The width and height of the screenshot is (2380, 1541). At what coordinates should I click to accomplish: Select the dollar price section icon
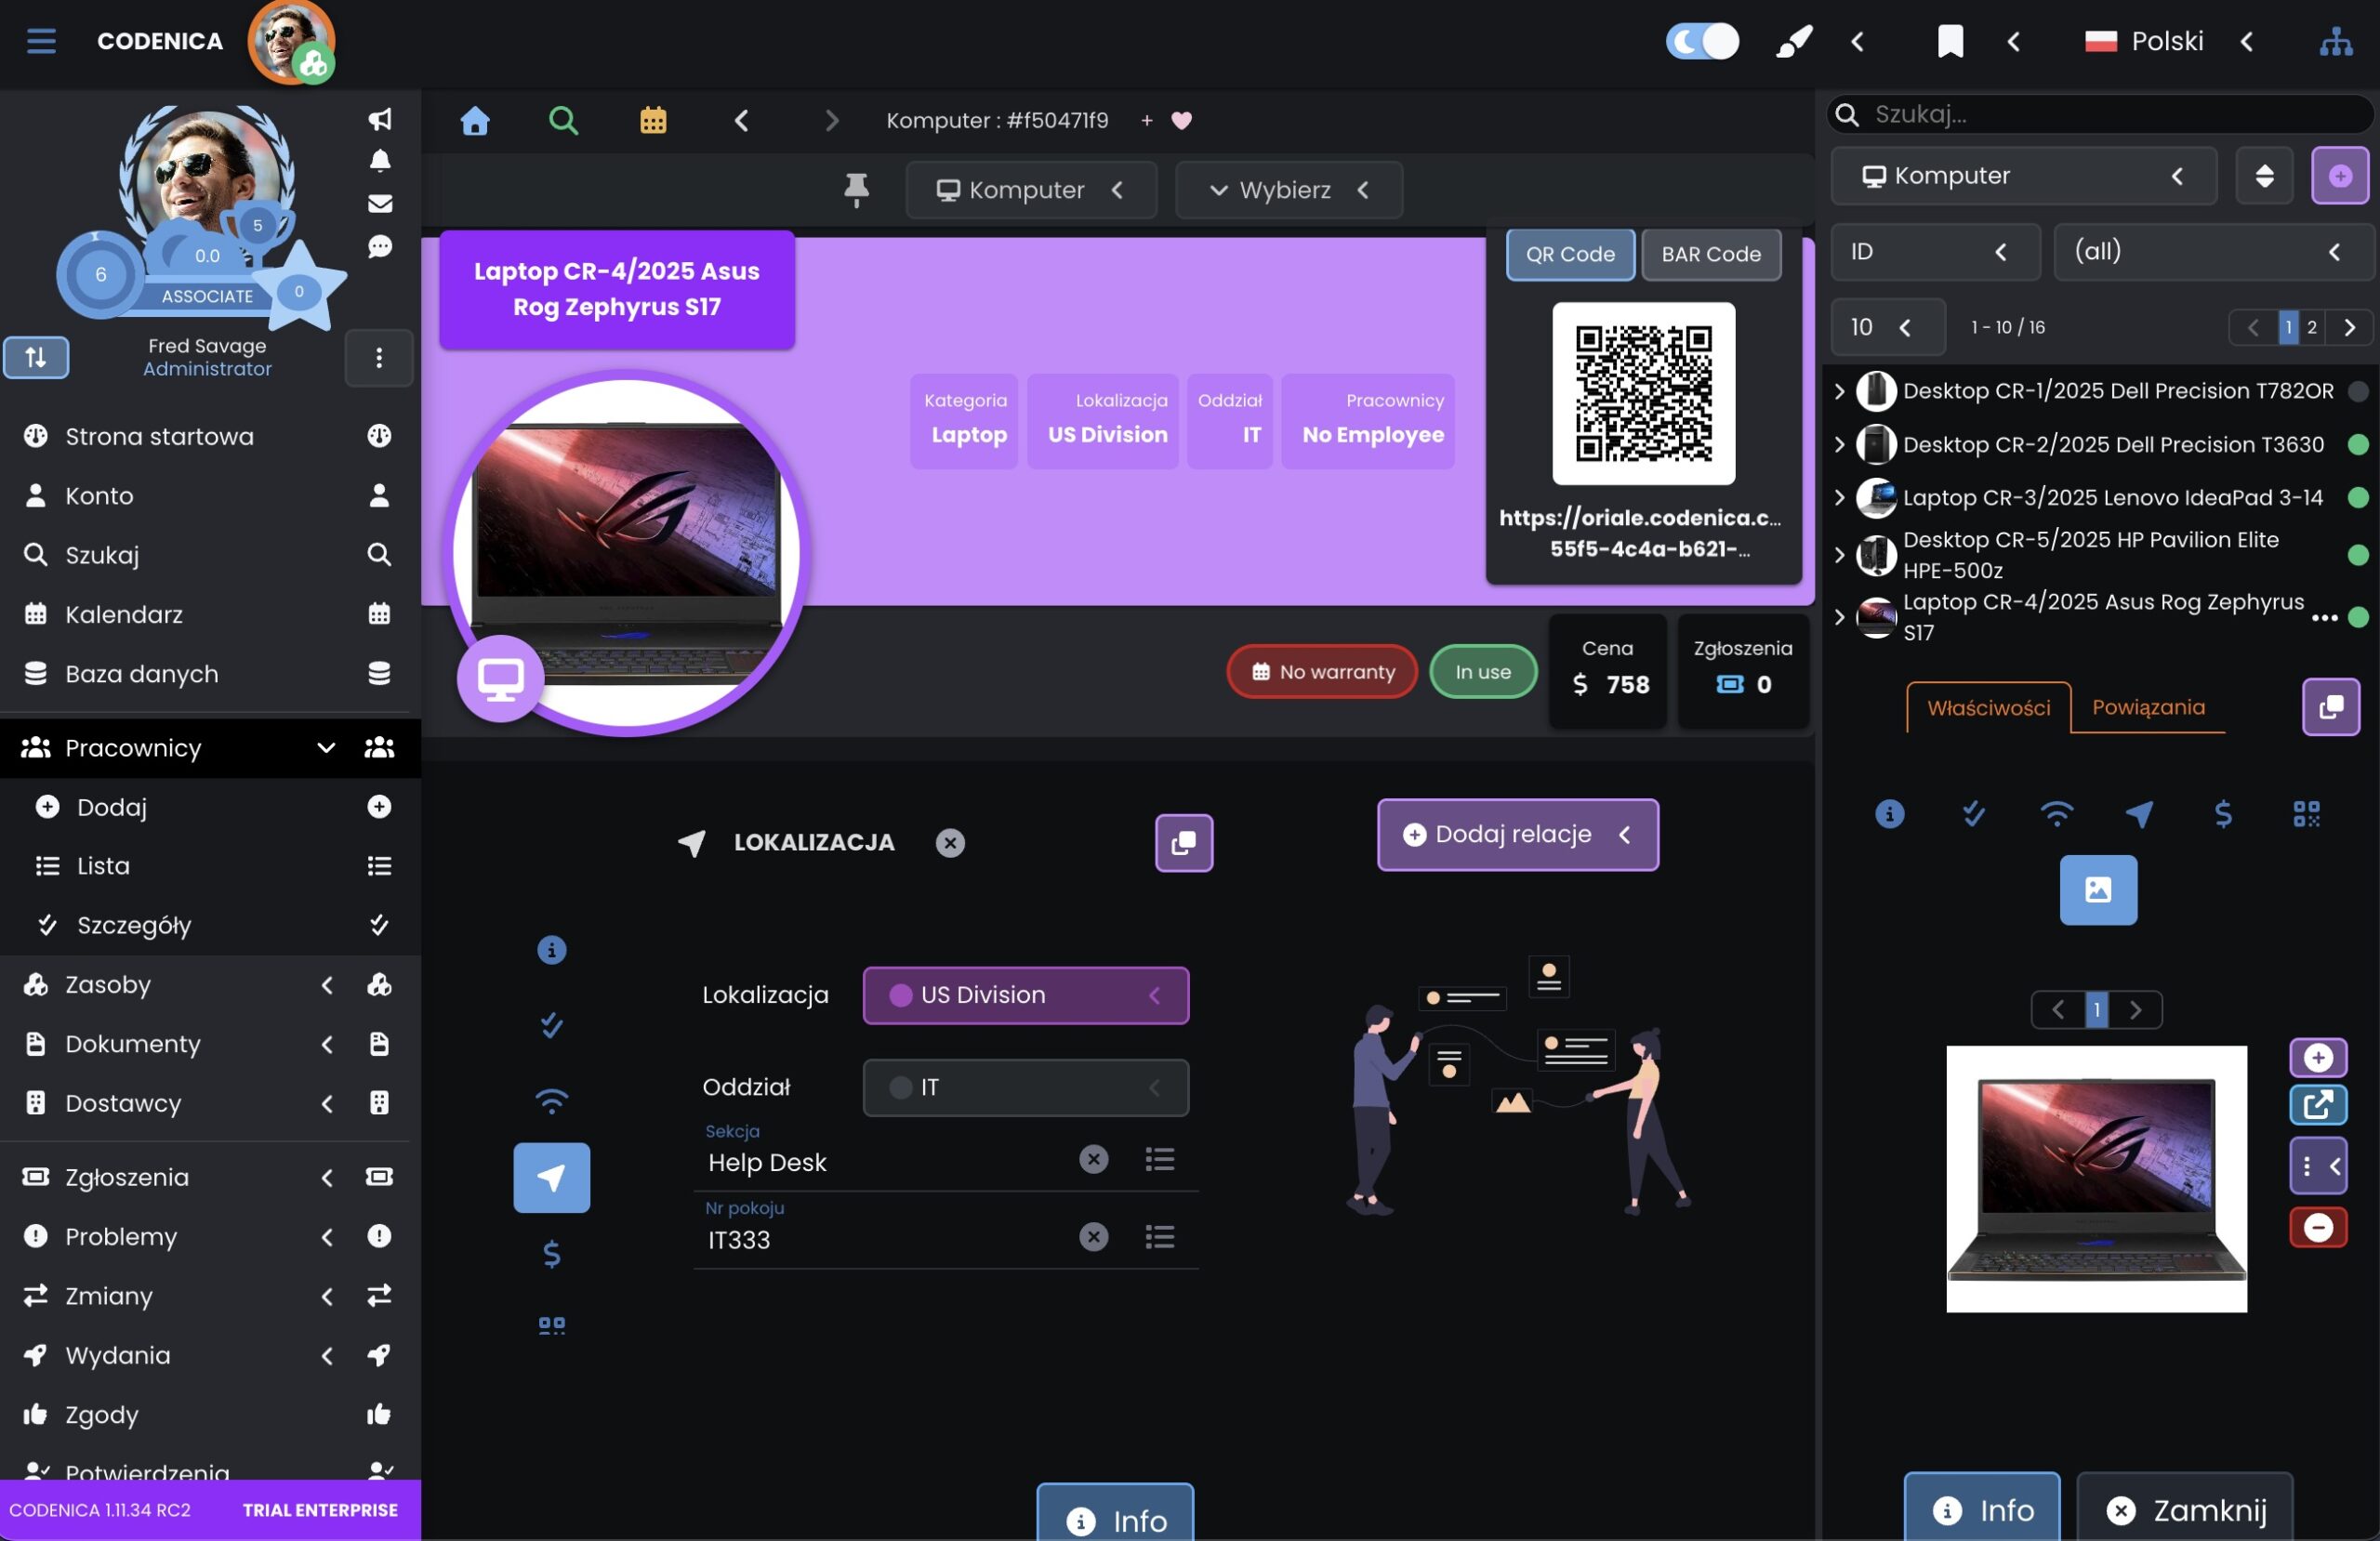pyautogui.click(x=551, y=1254)
